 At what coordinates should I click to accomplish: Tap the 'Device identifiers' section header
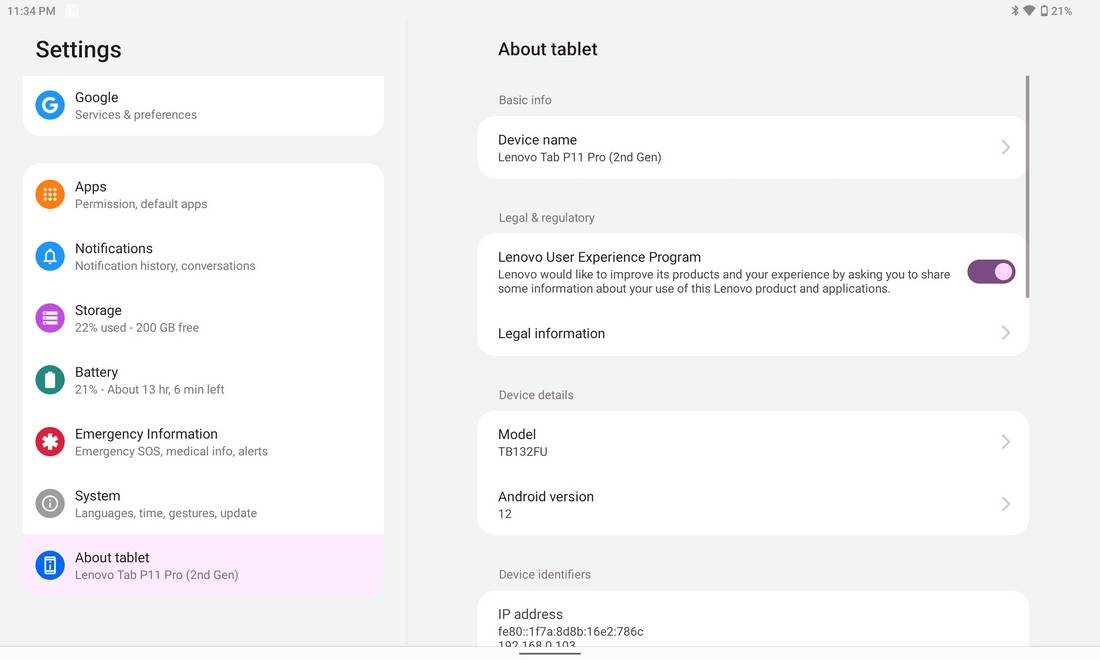544,574
